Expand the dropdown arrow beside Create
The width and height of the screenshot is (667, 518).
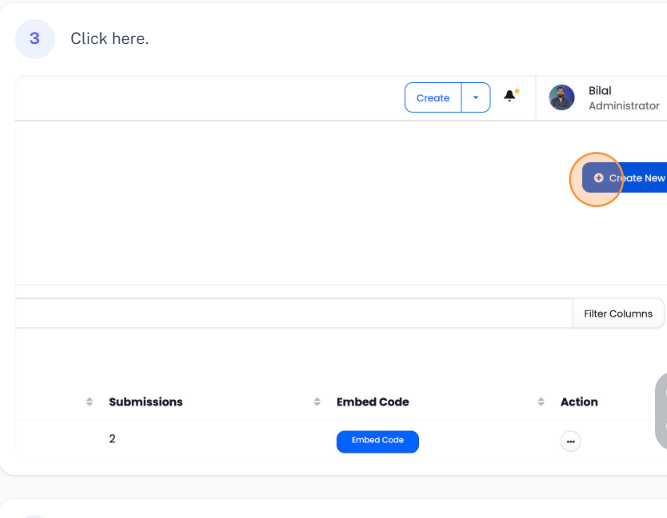tap(476, 98)
